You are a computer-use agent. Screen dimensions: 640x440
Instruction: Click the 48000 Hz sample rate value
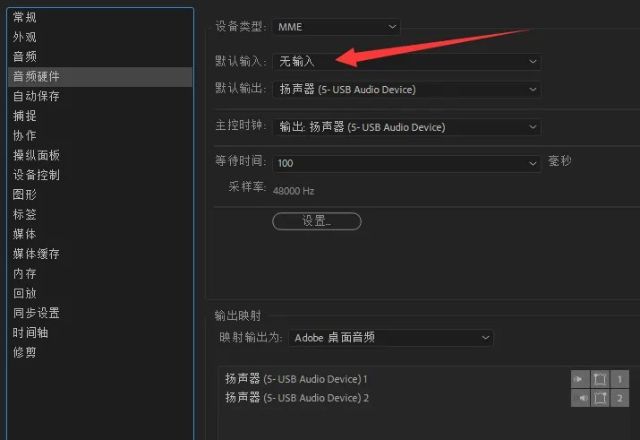pos(293,191)
